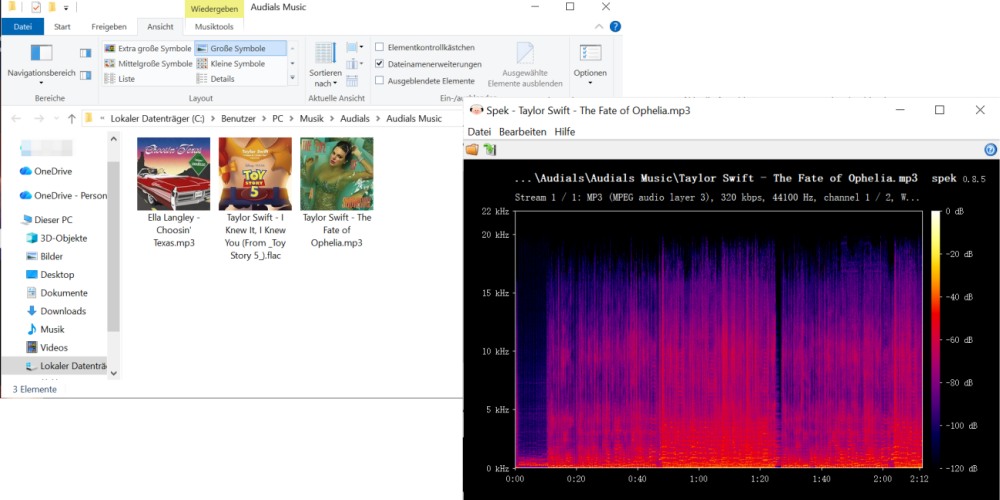Choose Mittelgroße Symbole layout
This screenshot has width=1000, height=500.
[x=148, y=64]
